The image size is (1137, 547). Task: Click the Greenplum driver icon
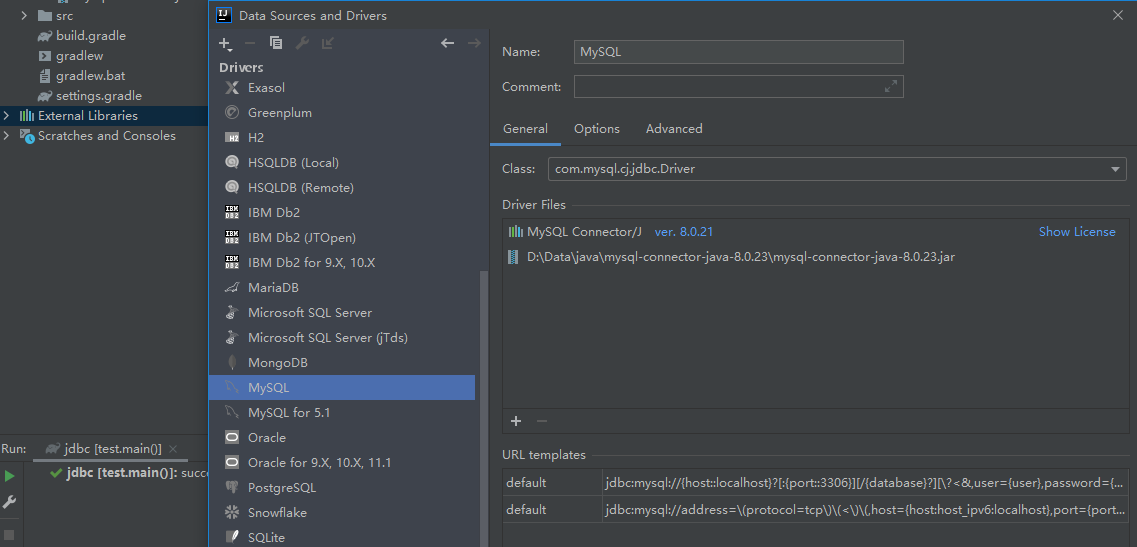(x=232, y=112)
